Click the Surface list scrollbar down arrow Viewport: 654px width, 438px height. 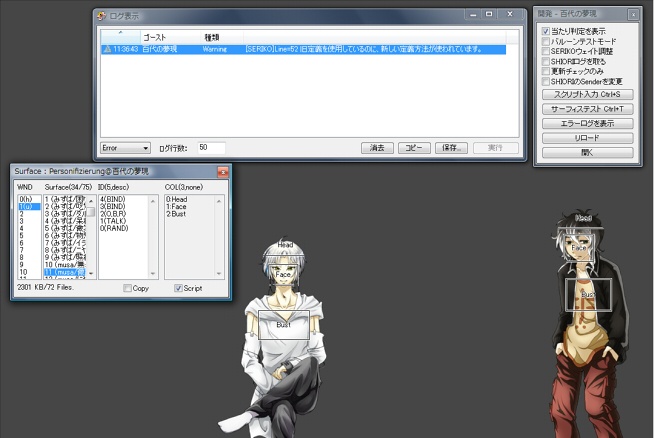pos(91,274)
